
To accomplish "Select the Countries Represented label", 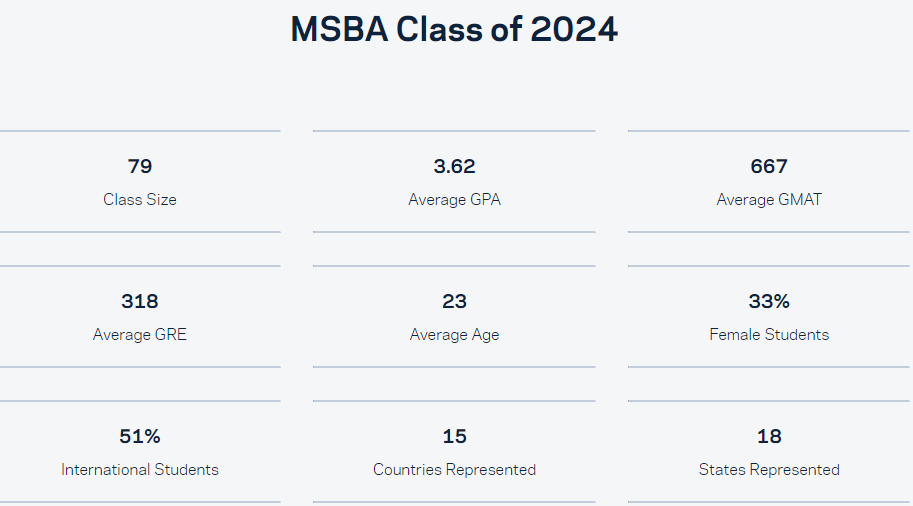I will (x=455, y=469).
